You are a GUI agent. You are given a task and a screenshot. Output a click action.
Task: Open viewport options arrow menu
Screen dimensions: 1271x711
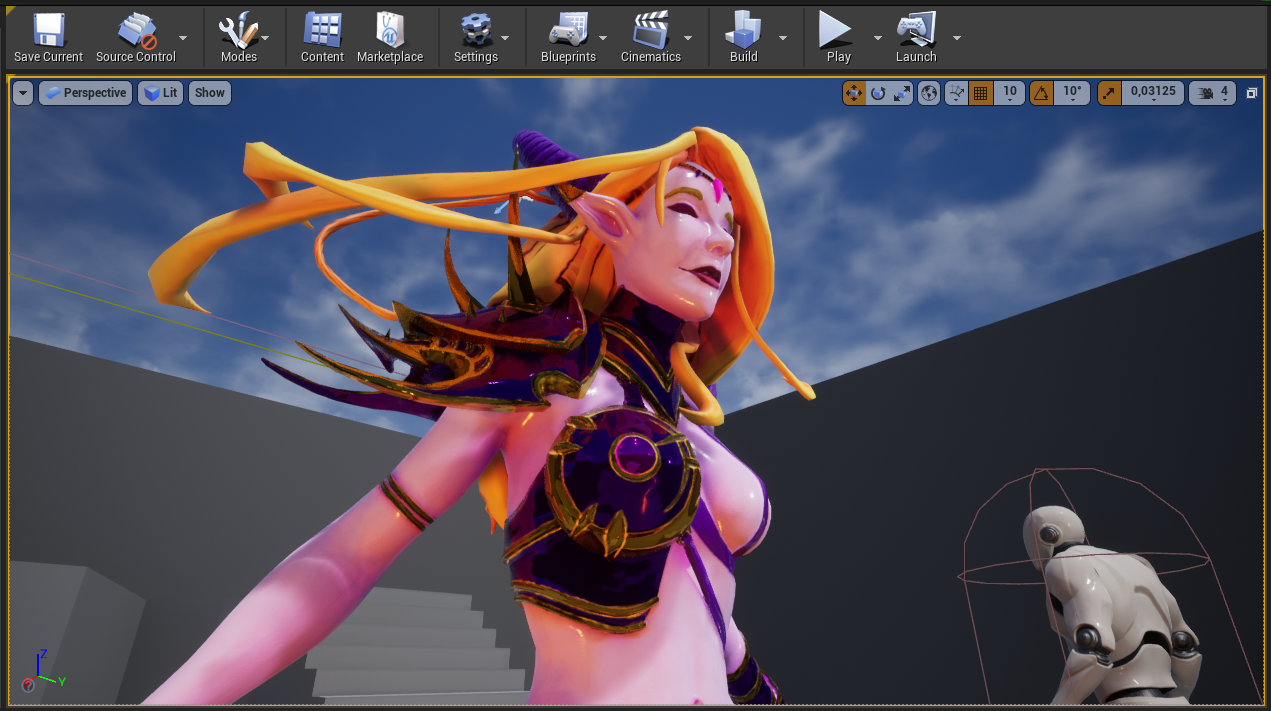(x=23, y=93)
